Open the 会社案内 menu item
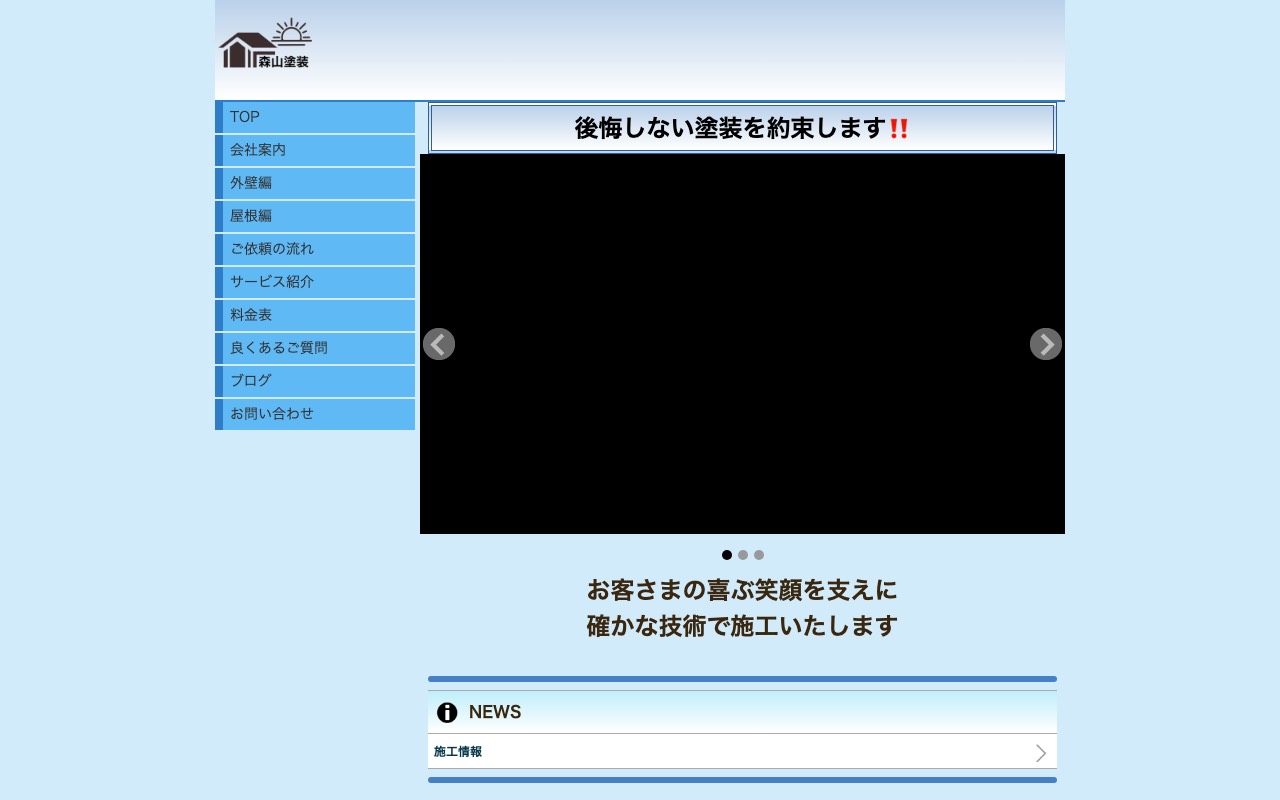The height and width of the screenshot is (800, 1280). (315, 150)
